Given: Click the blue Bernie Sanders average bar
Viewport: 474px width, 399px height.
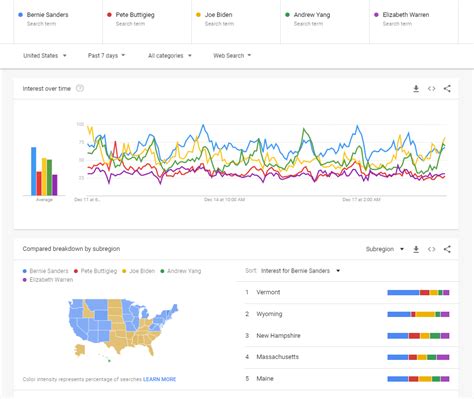Looking at the screenshot, I should (x=34, y=171).
